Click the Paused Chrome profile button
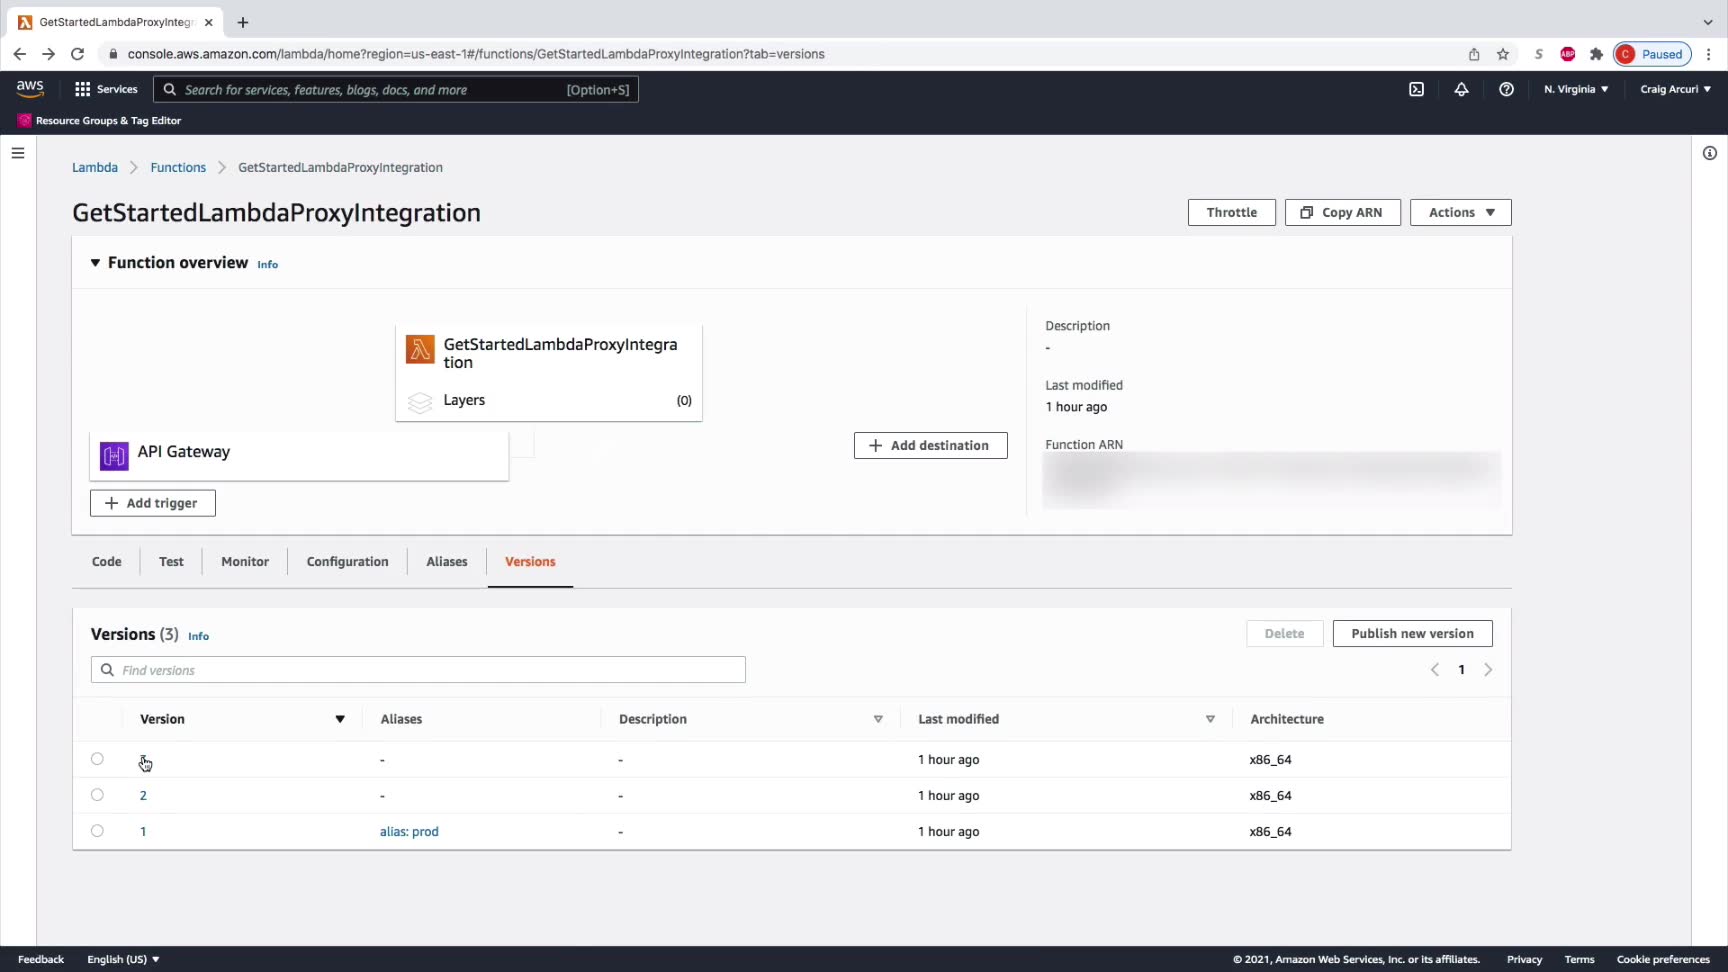 (1652, 54)
